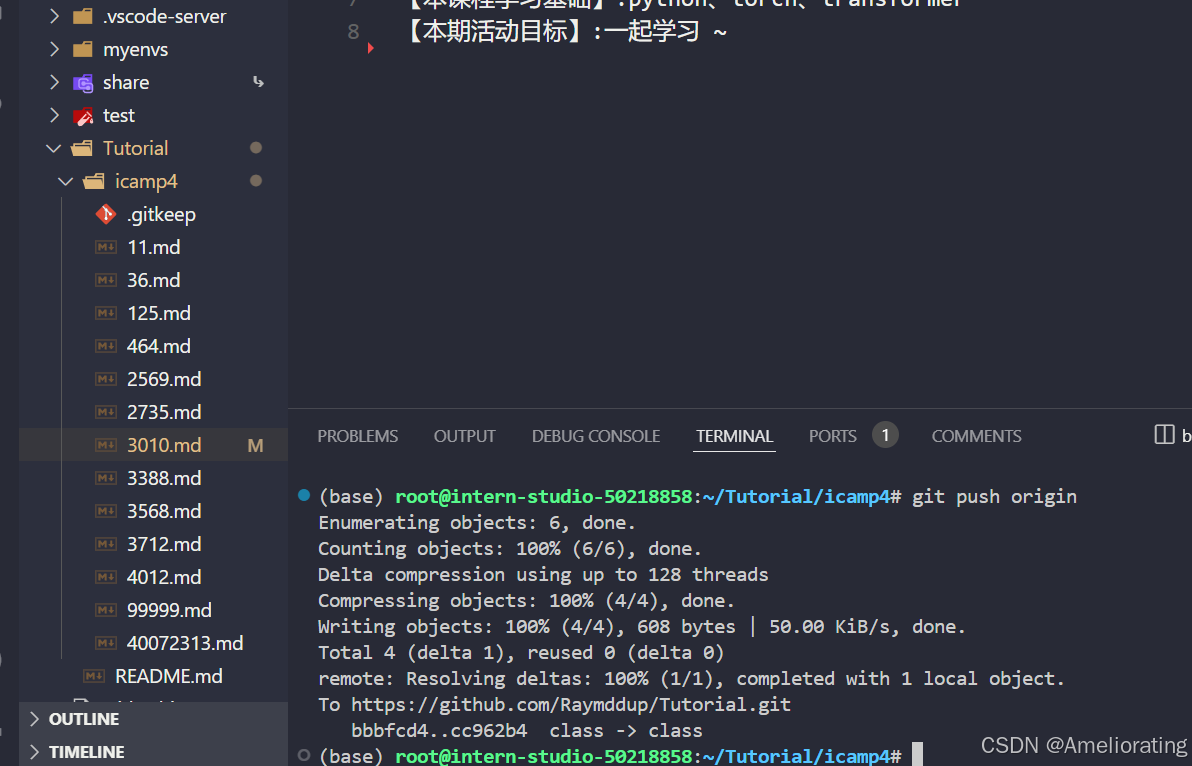Click the markdown icon next to 99999.md
The width and height of the screenshot is (1192, 766).
point(105,609)
